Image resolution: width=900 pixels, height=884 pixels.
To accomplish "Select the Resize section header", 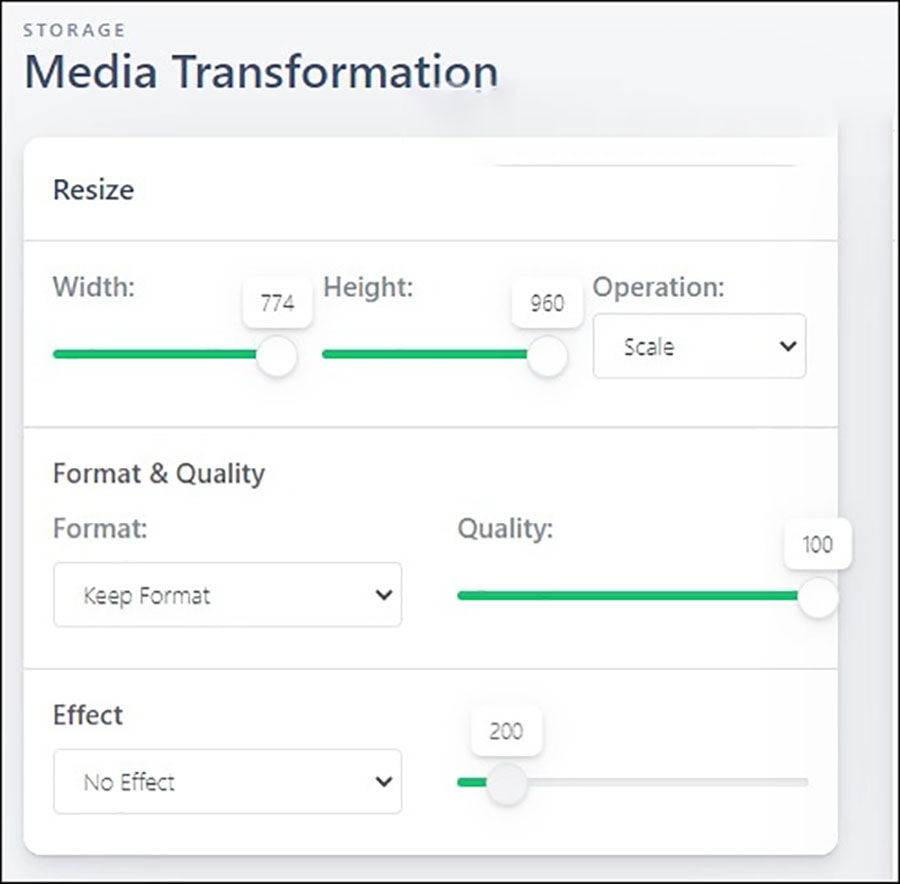I will (x=93, y=190).
